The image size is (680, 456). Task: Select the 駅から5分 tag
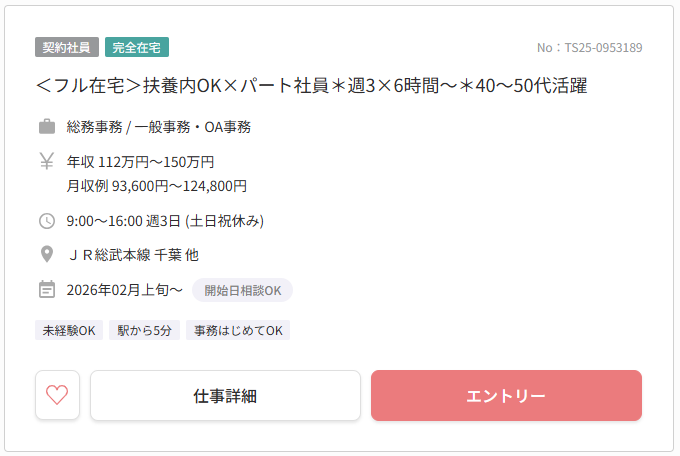(144, 330)
